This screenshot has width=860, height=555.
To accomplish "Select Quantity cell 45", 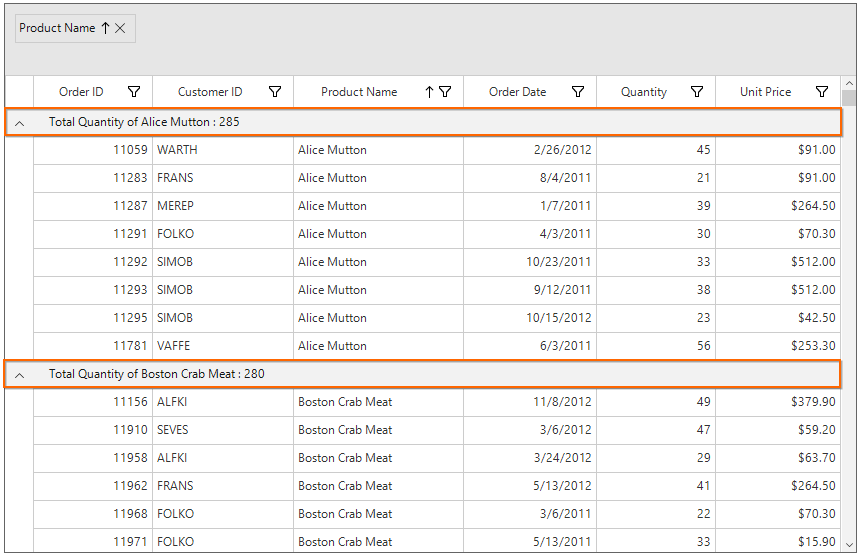I will coord(656,150).
